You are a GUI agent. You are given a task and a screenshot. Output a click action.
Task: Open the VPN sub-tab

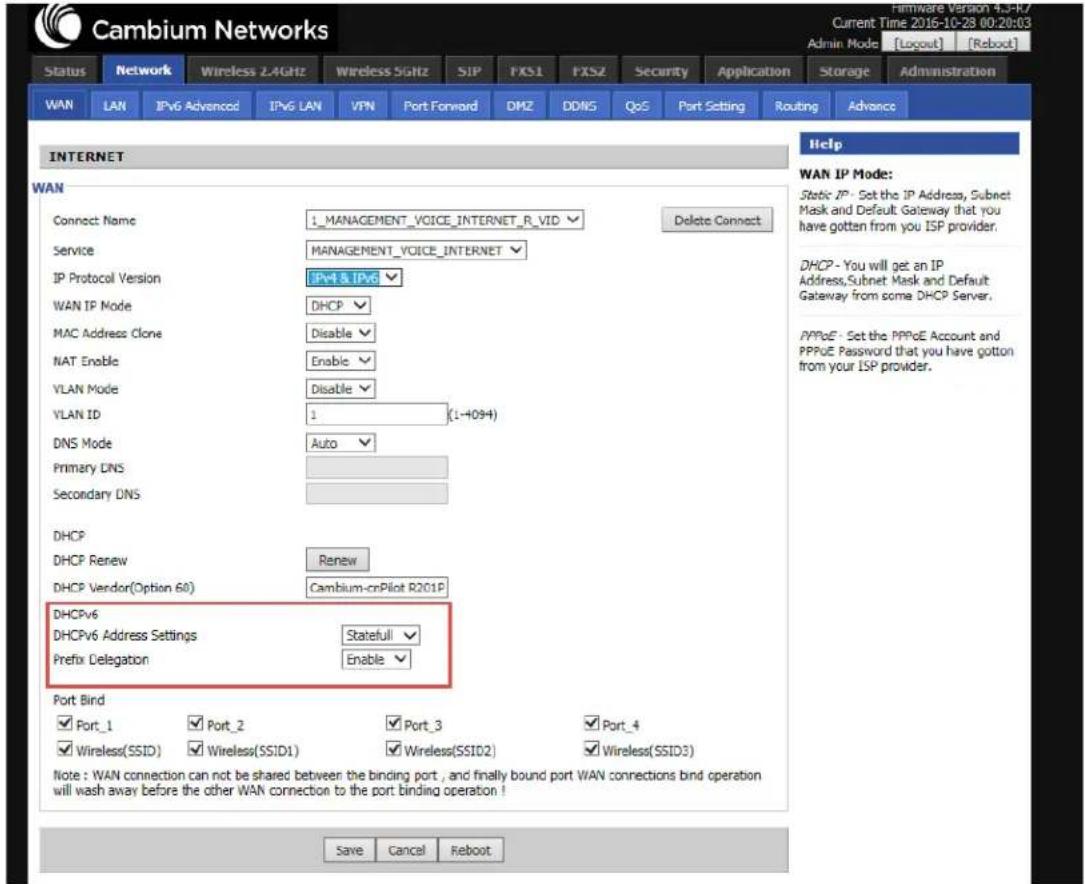click(363, 106)
